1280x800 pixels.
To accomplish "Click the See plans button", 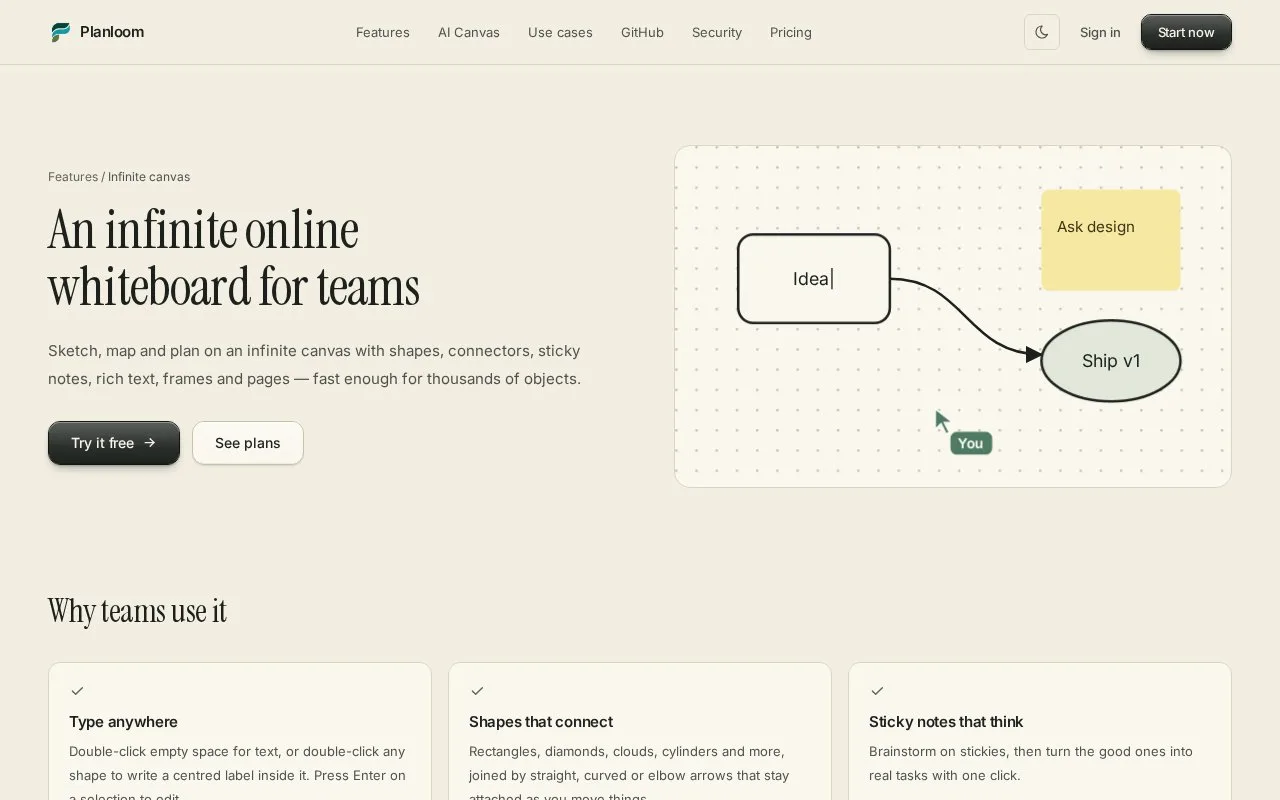I will click(x=248, y=443).
